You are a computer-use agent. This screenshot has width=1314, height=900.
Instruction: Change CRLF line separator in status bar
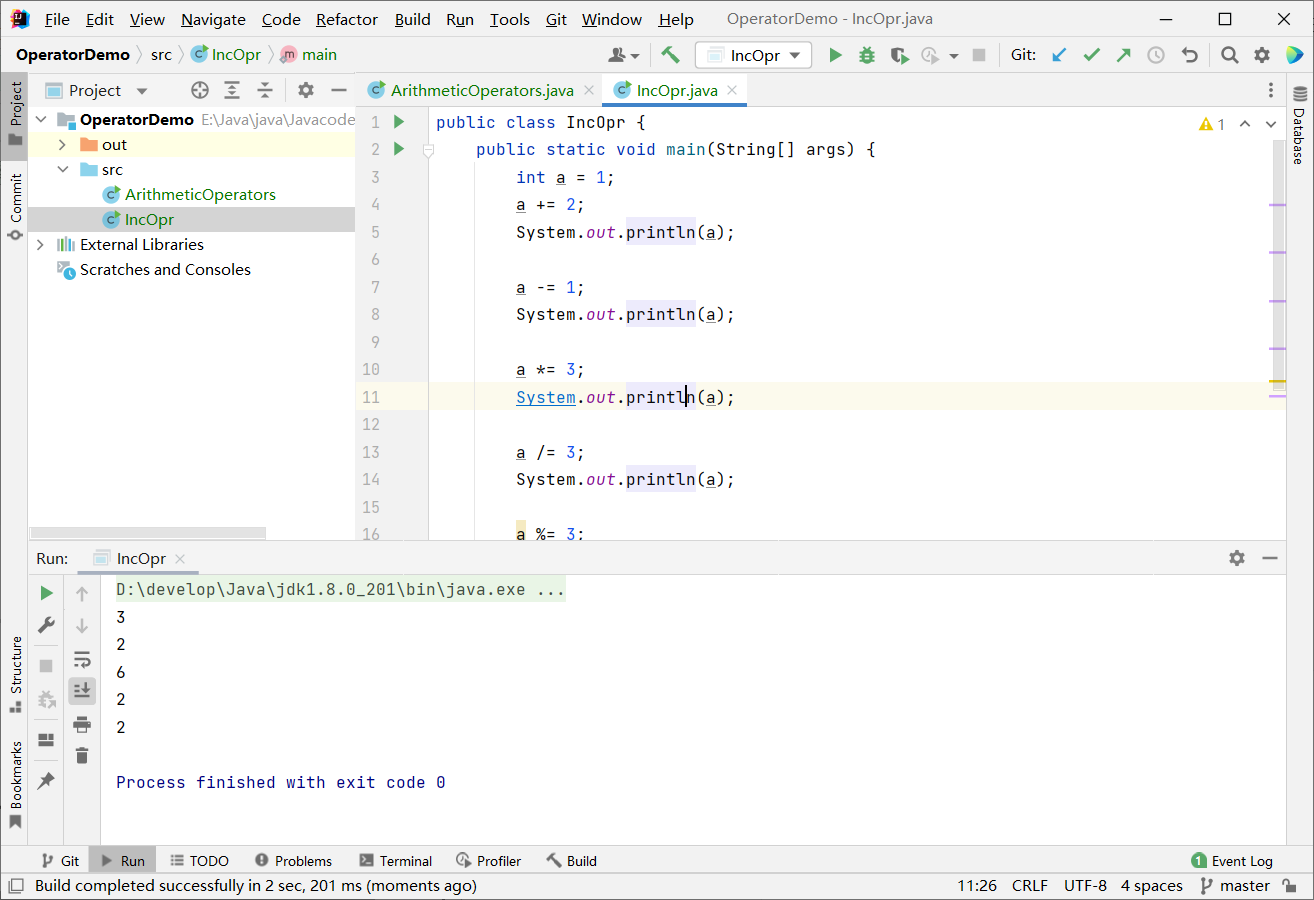1030,886
